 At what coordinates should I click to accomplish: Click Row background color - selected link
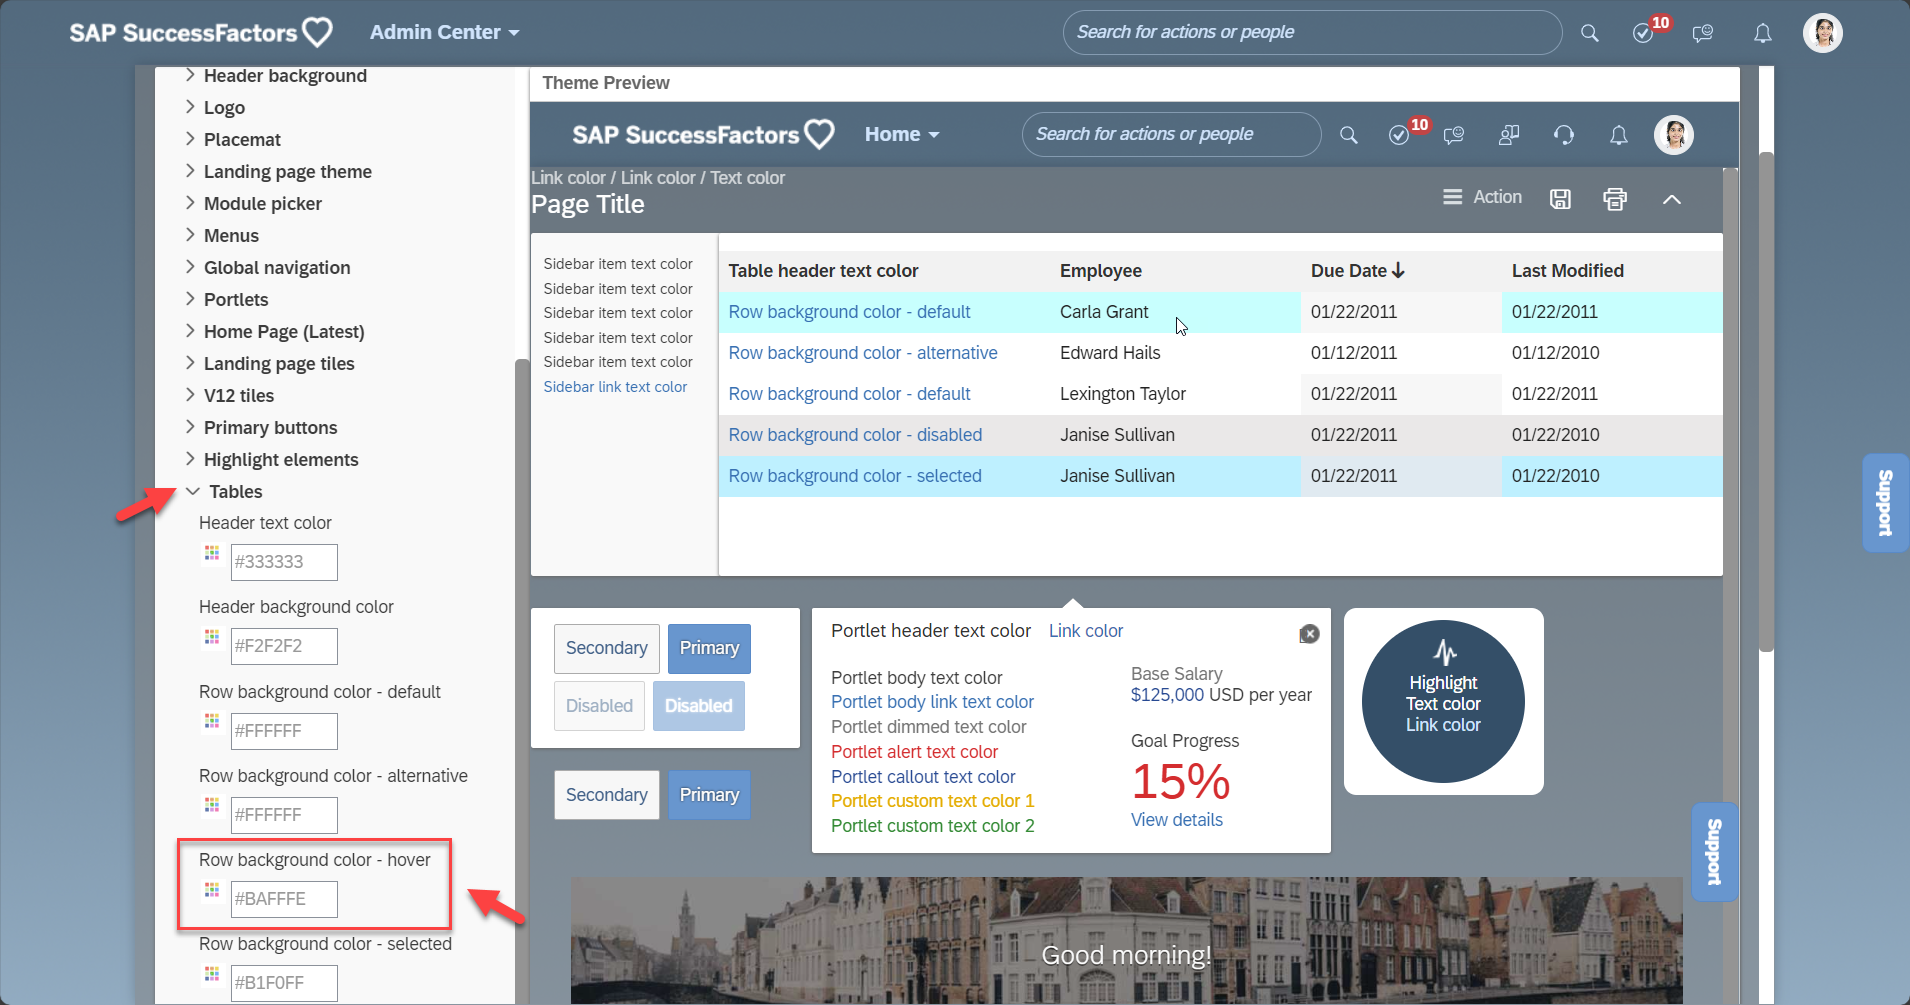(x=855, y=476)
